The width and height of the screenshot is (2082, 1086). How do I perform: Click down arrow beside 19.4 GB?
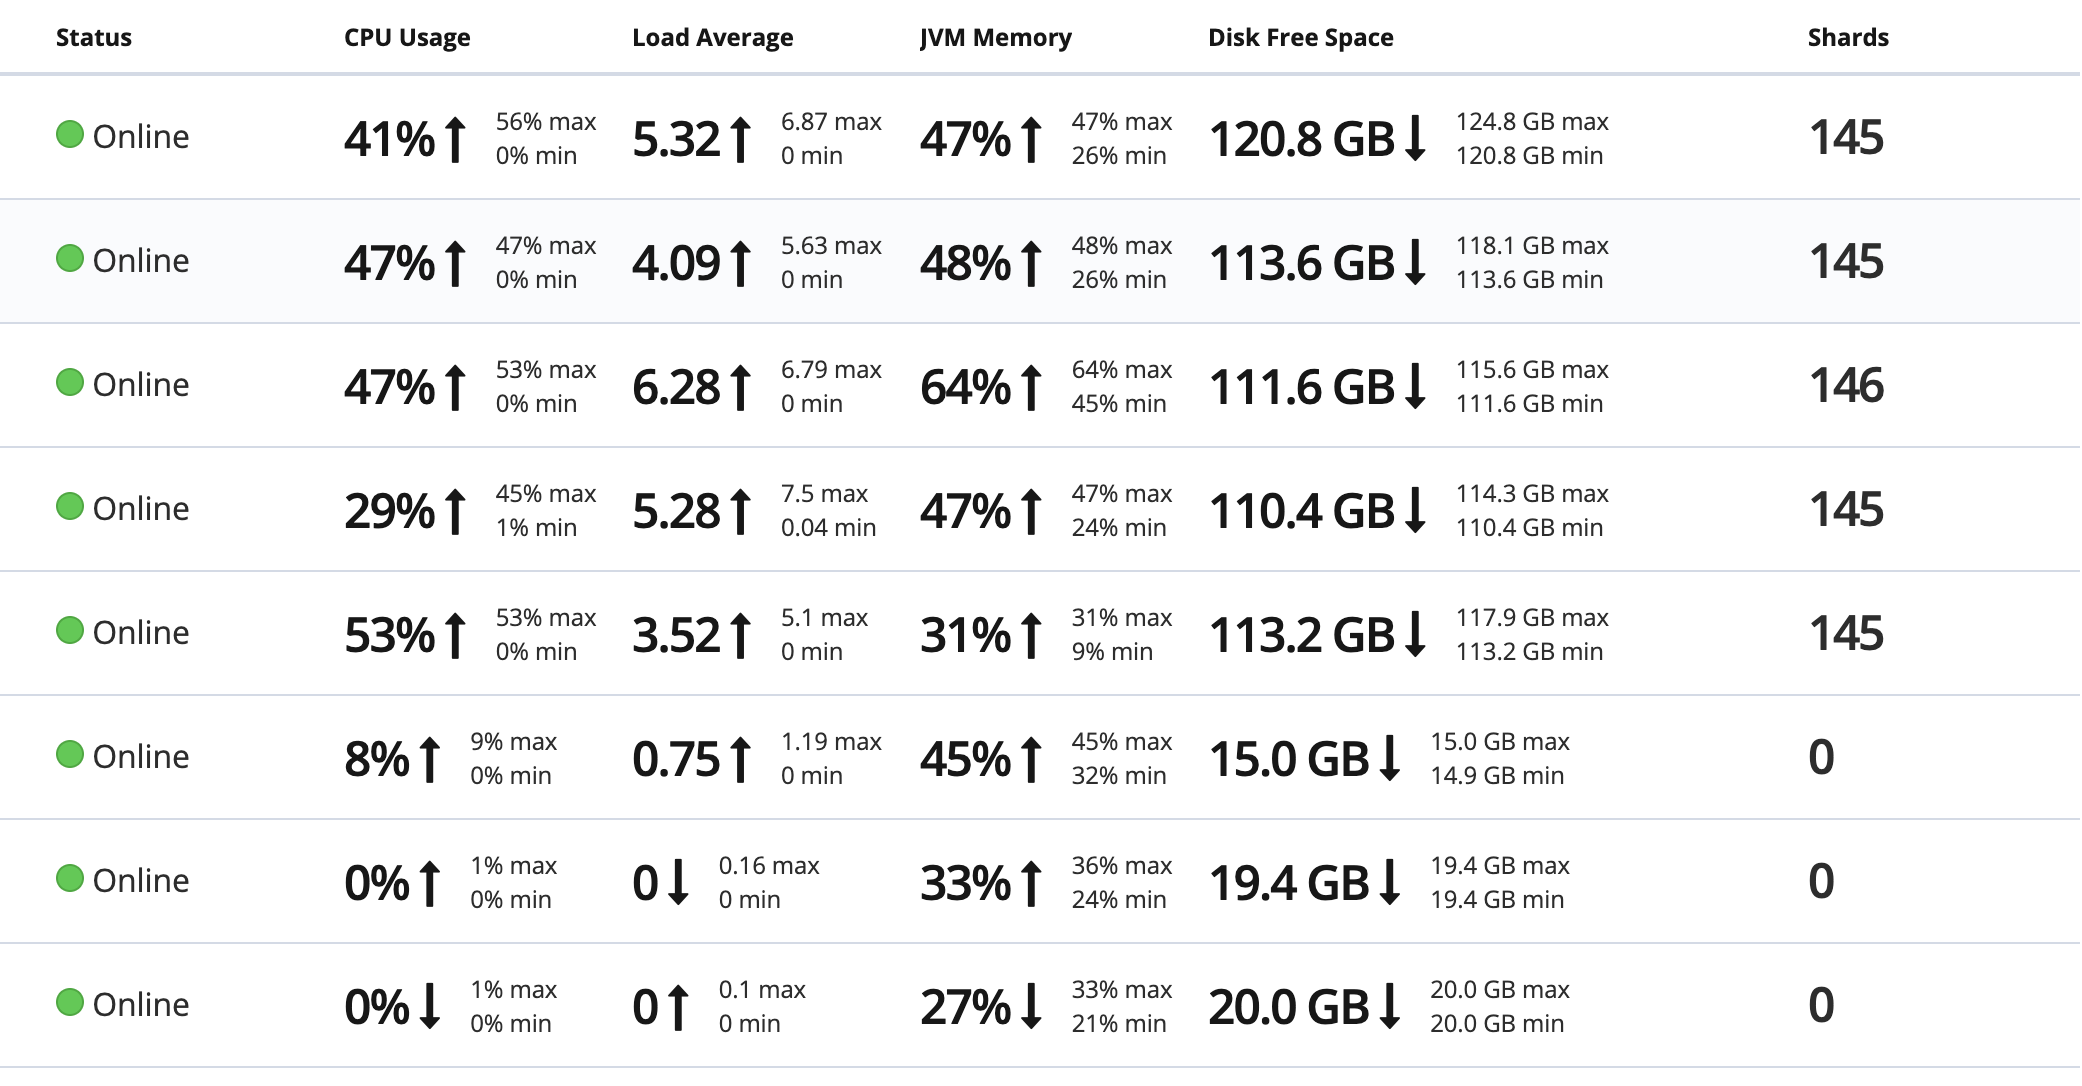pos(1390,883)
